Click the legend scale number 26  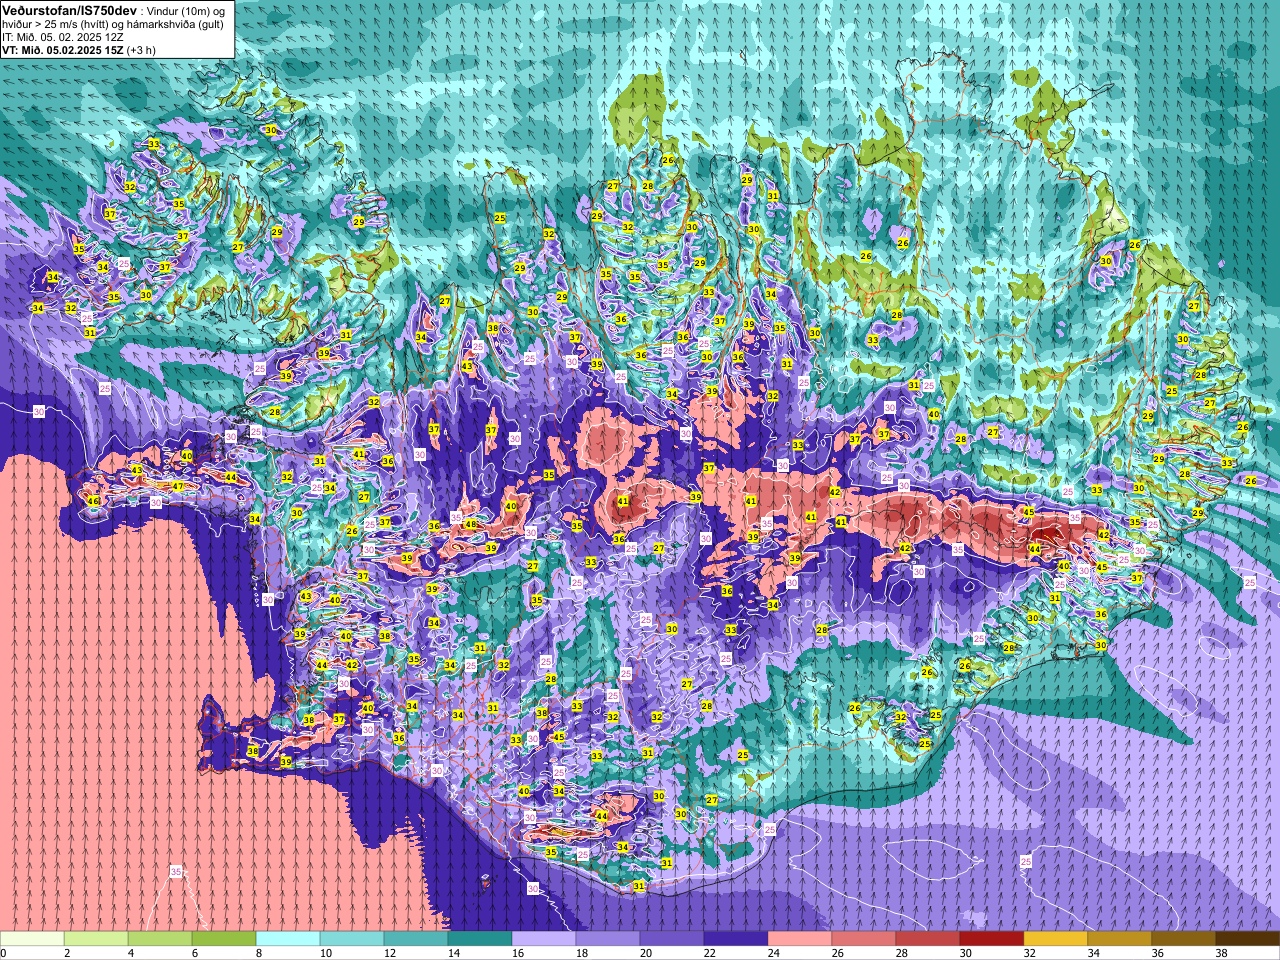(837, 953)
